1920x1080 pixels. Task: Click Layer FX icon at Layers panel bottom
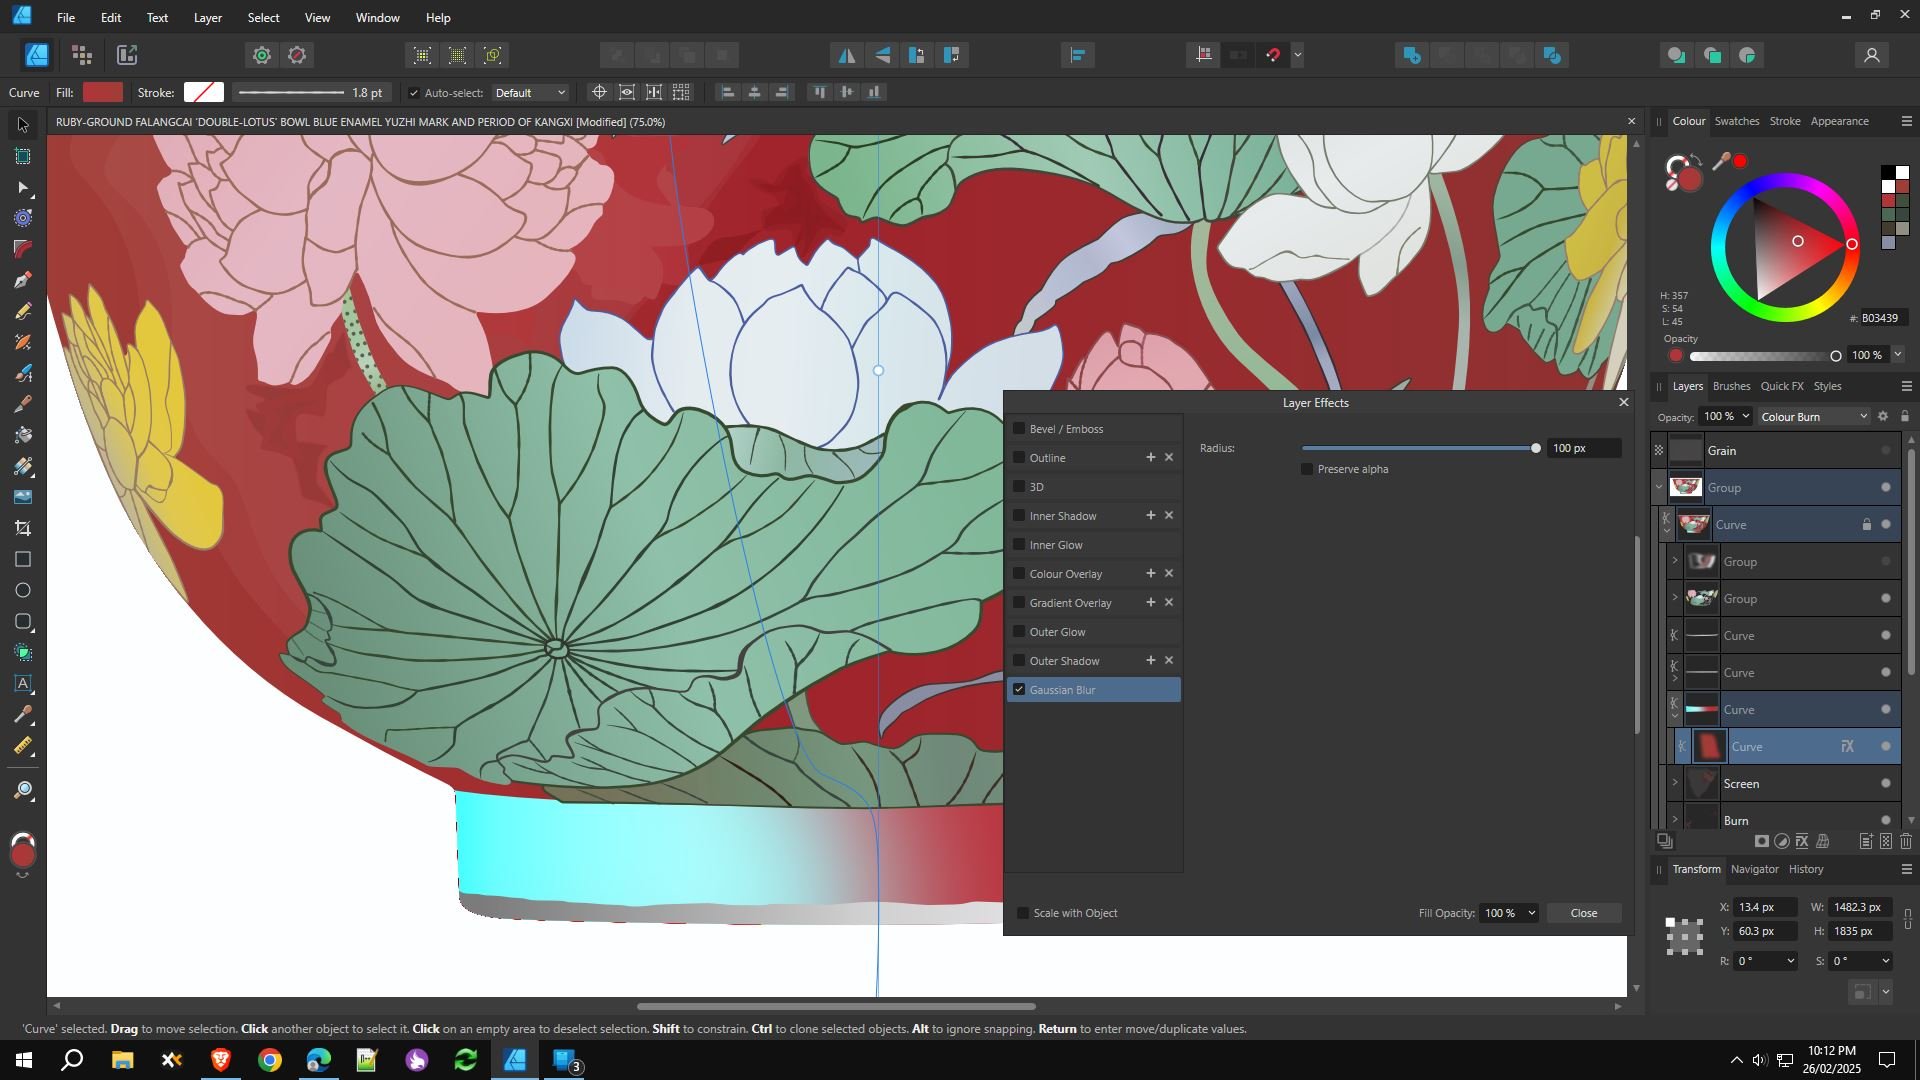(x=1802, y=841)
